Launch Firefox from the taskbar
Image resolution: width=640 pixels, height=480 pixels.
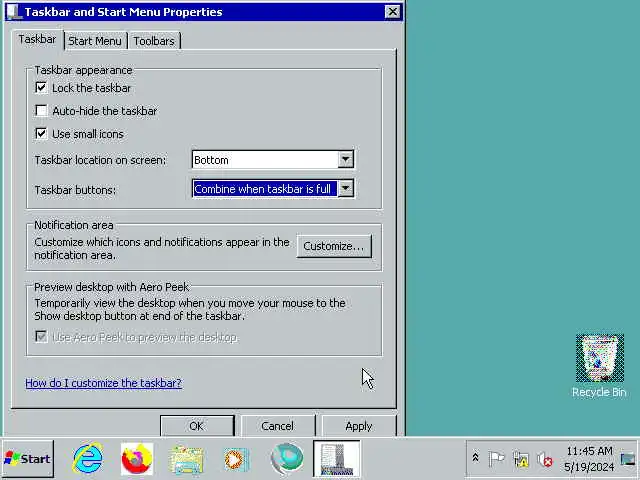click(137, 459)
